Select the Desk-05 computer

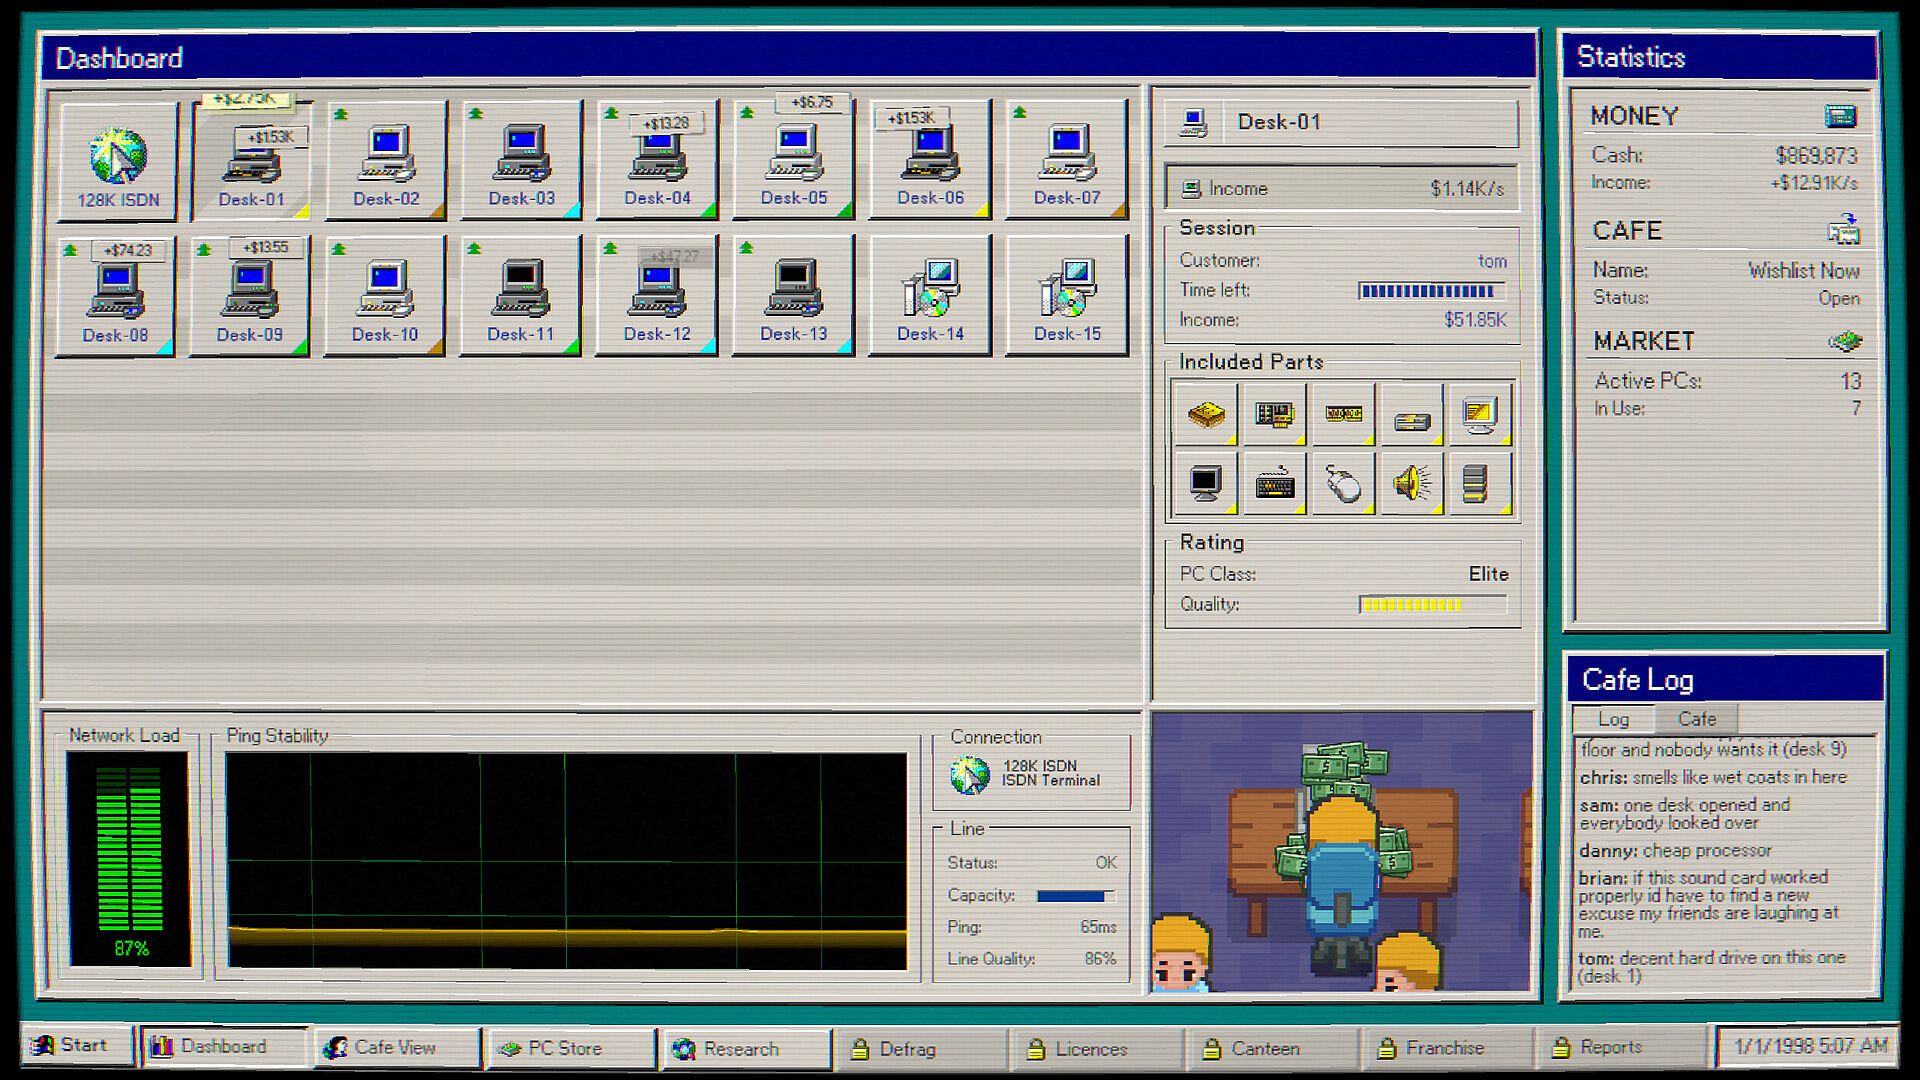[x=793, y=161]
